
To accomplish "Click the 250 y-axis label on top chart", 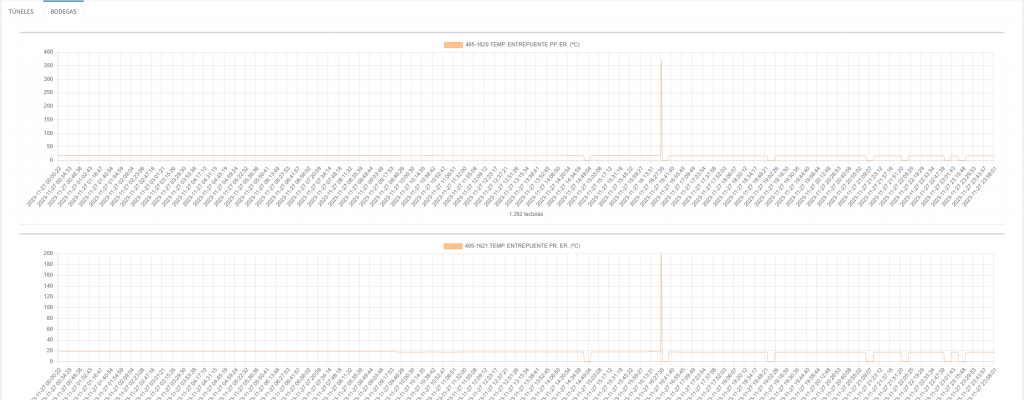I will coord(47,92).
